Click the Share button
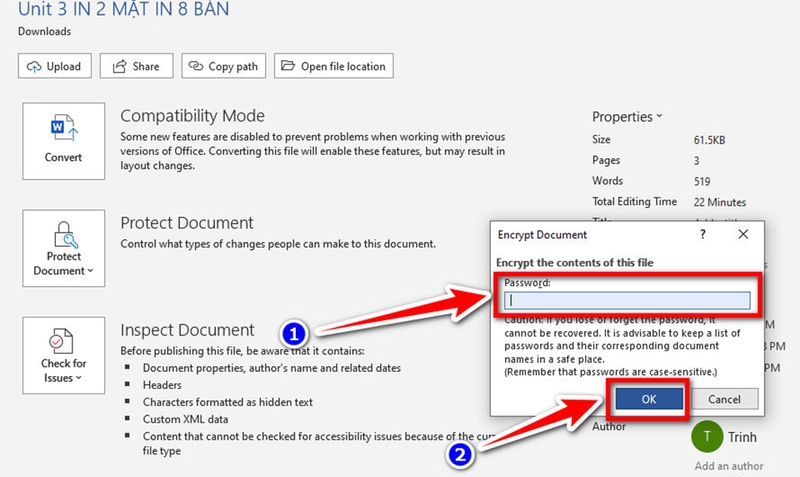800x477 pixels. 136,66
